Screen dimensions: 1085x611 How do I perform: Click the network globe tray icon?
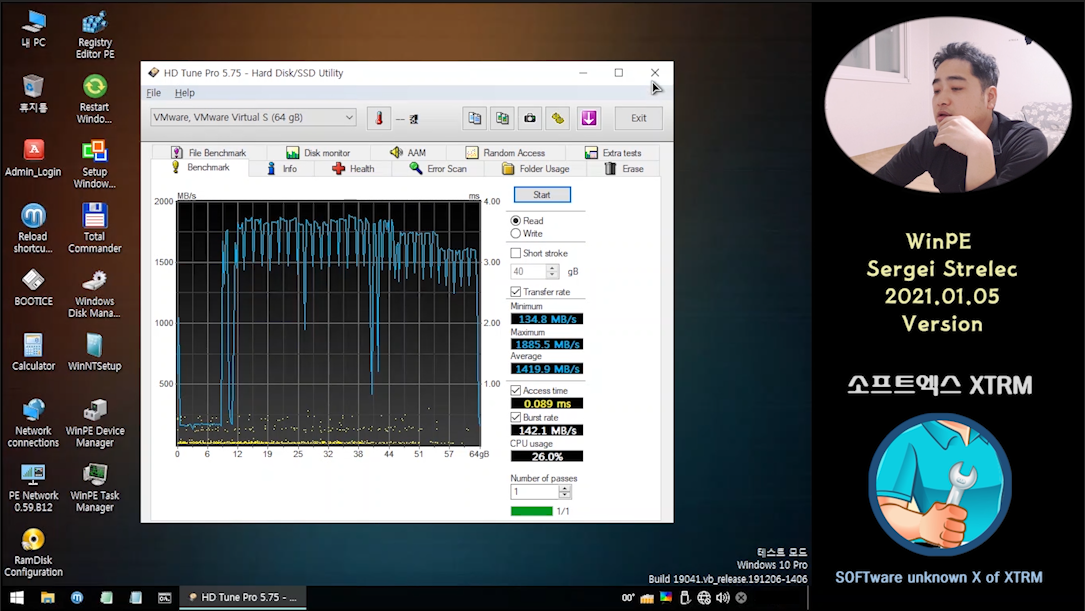tap(704, 597)
